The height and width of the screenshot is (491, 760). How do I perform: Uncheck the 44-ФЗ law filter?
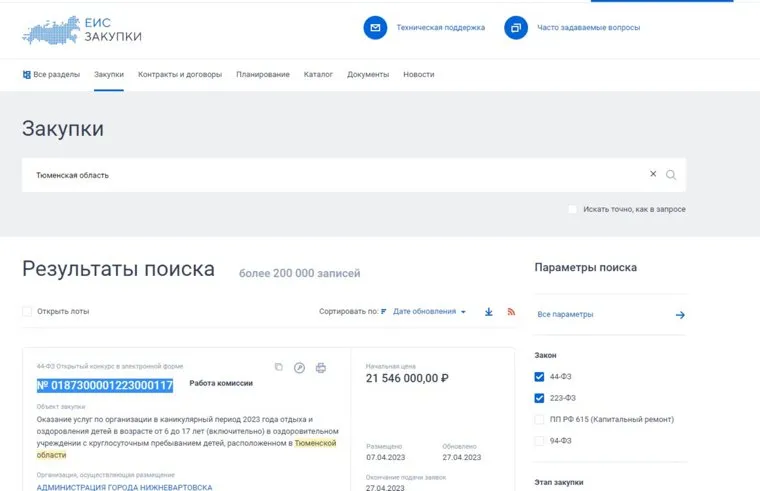[x=540, y=377]
